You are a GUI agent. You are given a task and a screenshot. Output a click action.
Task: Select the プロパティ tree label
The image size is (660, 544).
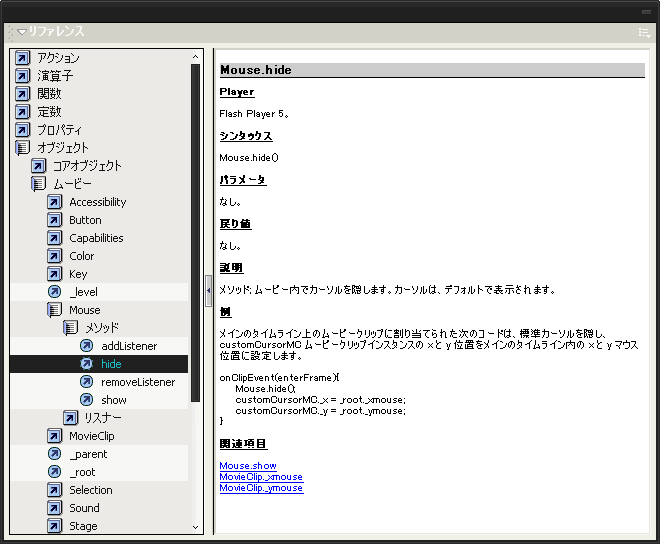point(59,130)
